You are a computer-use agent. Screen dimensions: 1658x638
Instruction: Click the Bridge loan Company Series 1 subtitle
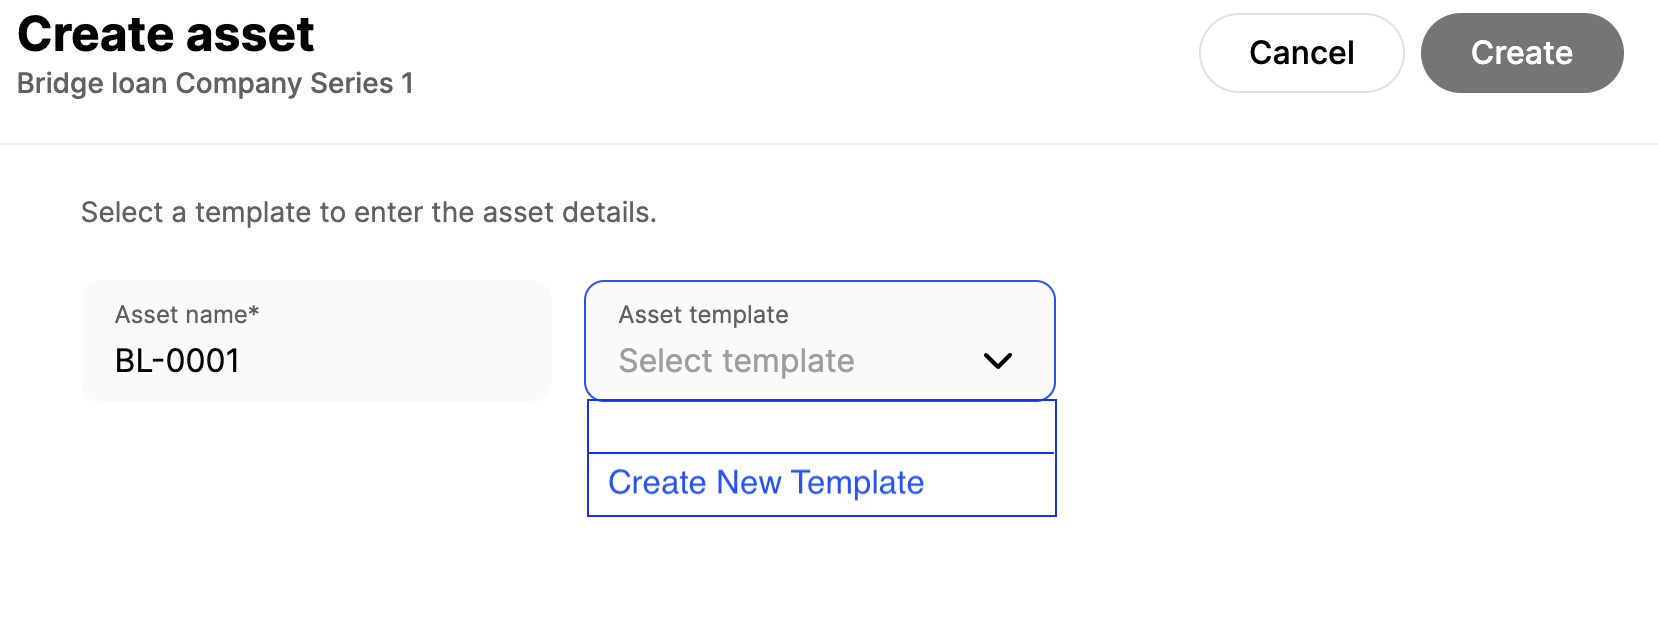click(x=214, y=83)
